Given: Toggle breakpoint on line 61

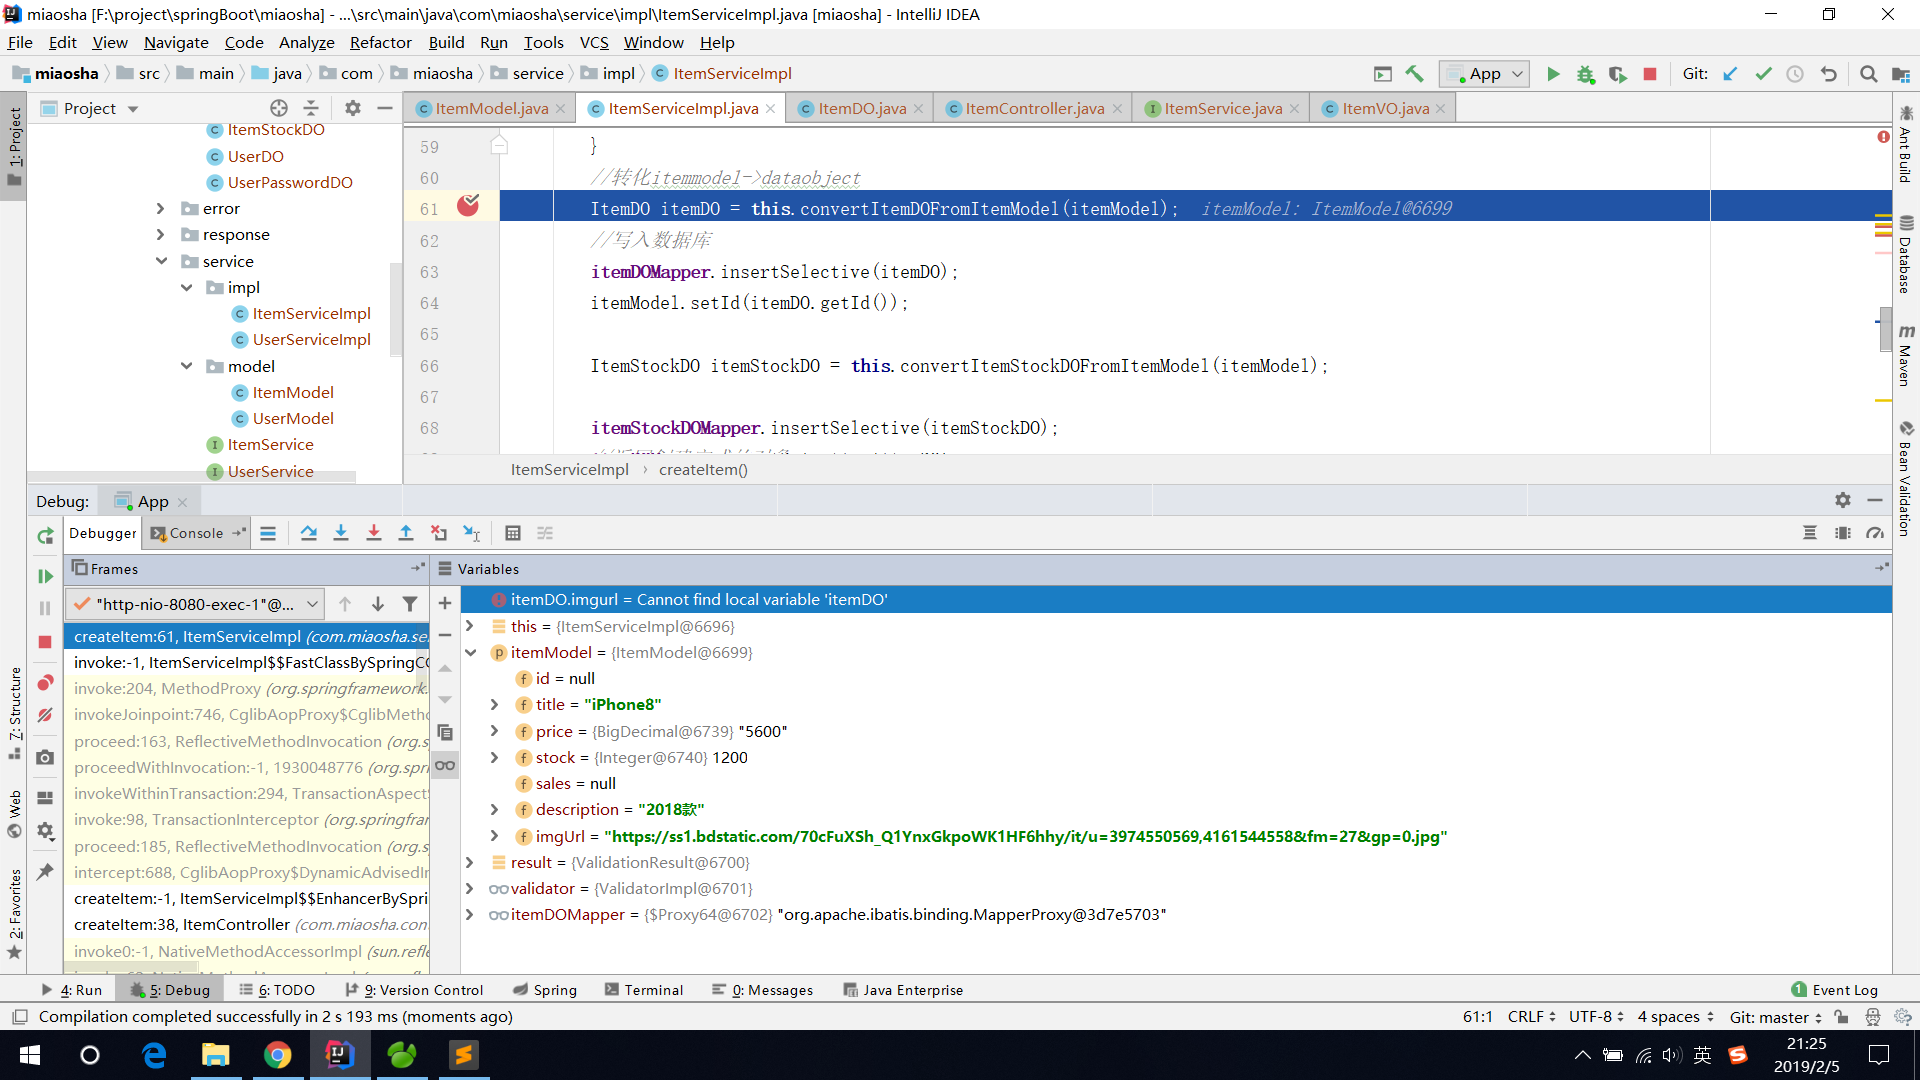Looking at the screenshot, I should point(468,207).
